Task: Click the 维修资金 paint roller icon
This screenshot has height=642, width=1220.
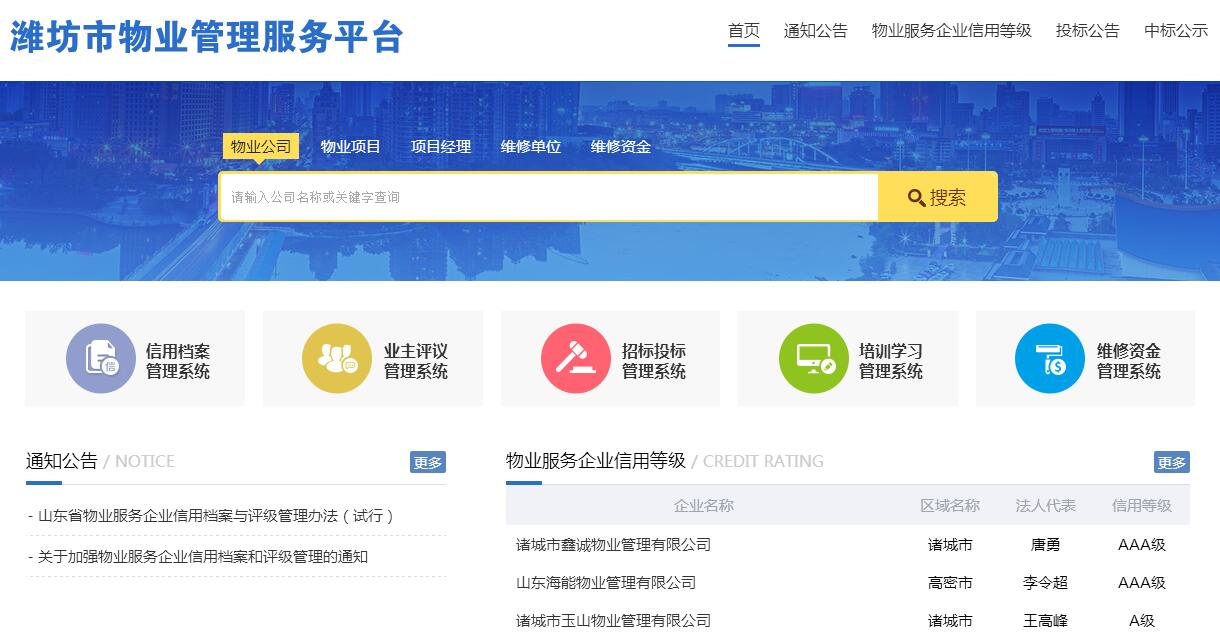Action: click(1049, 359)
